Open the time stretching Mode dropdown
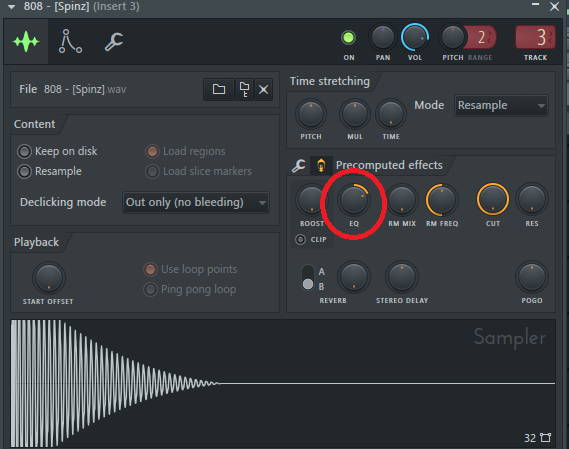Viewport: 569px width, 449px height. coord(501,105)
